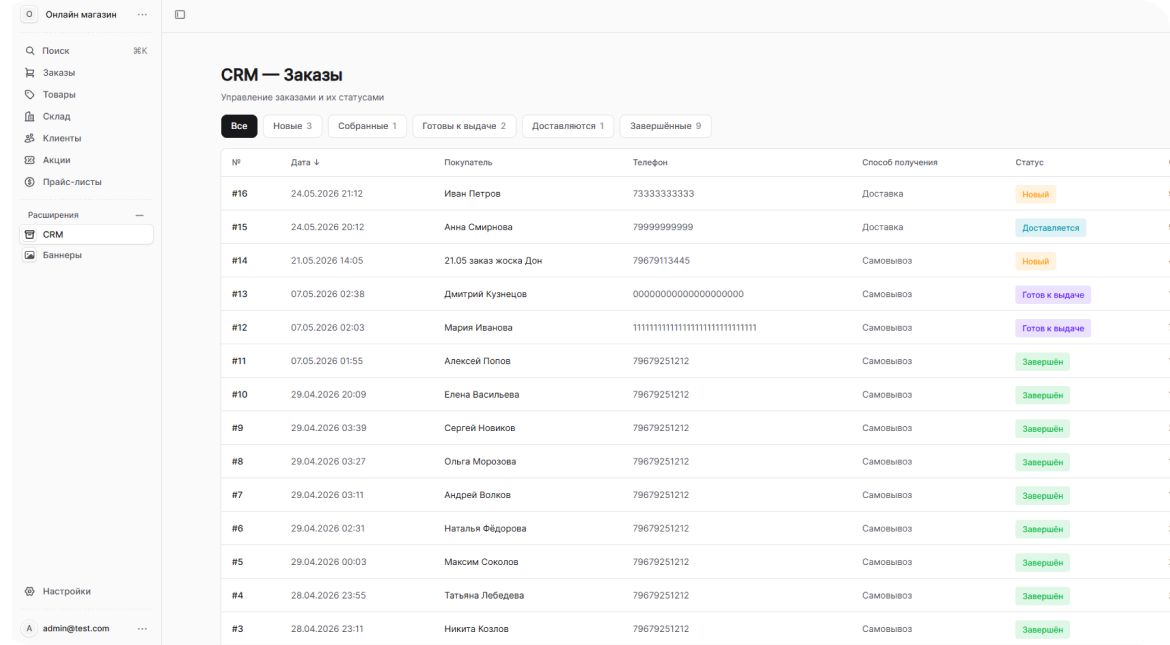
Task: Open Товары in the sidebar
Action: 86,94
